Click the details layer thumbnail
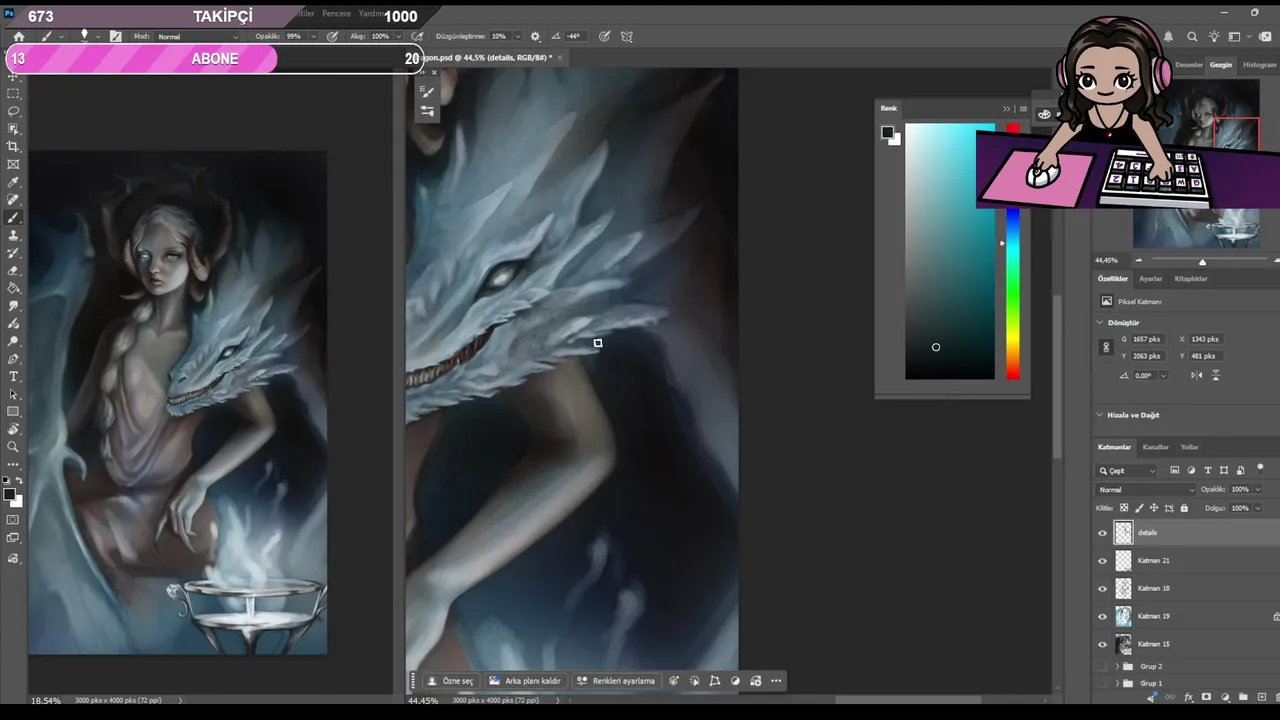This screenshot has width=1280, height=720. 1124,533
